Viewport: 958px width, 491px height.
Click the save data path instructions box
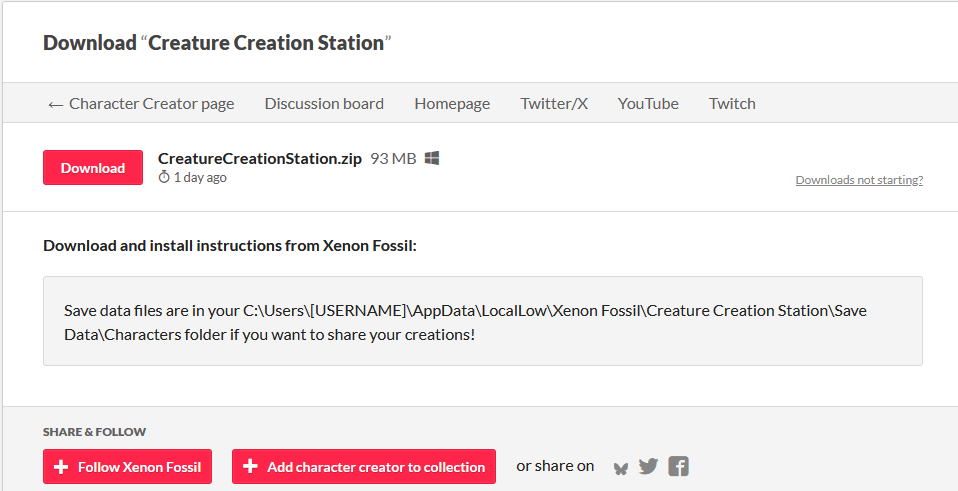tap(482, 322)
